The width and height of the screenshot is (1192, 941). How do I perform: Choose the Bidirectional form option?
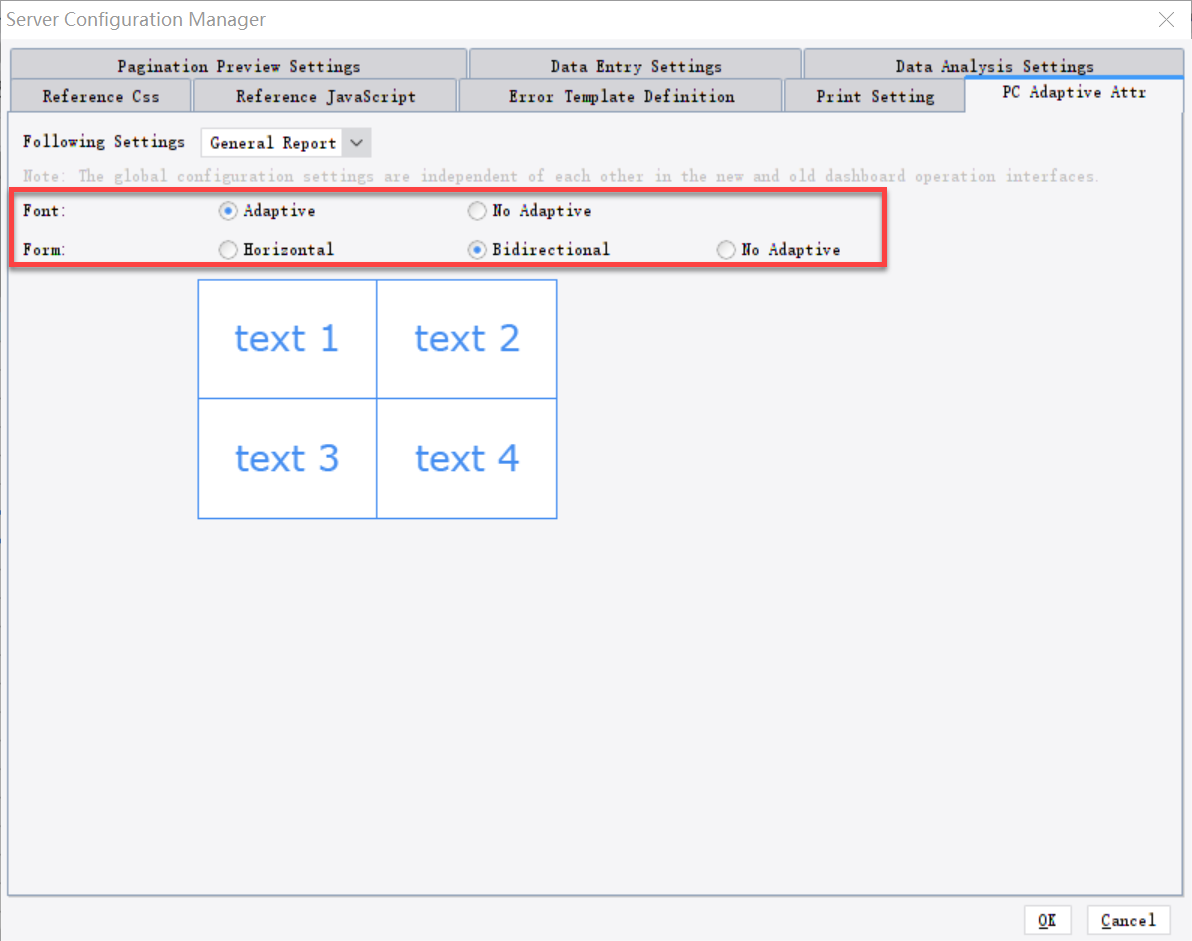coord(477,249)
